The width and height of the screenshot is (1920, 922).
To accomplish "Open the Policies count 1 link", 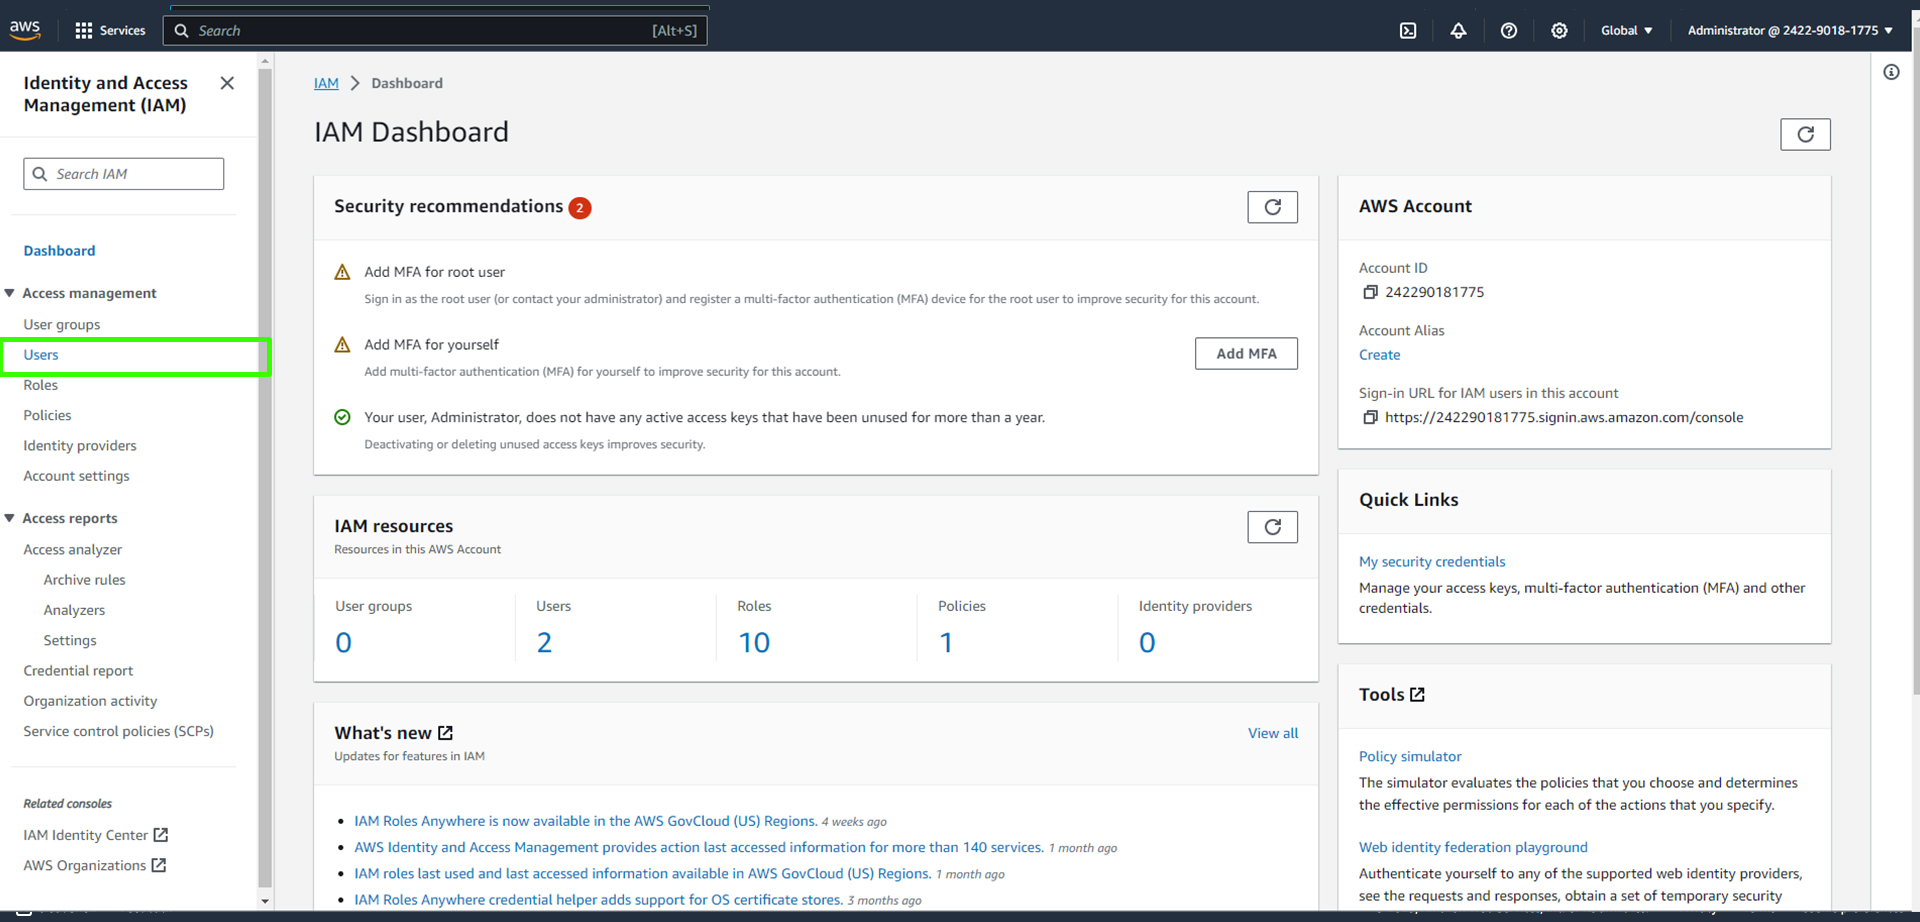I will tap(946, 642).
